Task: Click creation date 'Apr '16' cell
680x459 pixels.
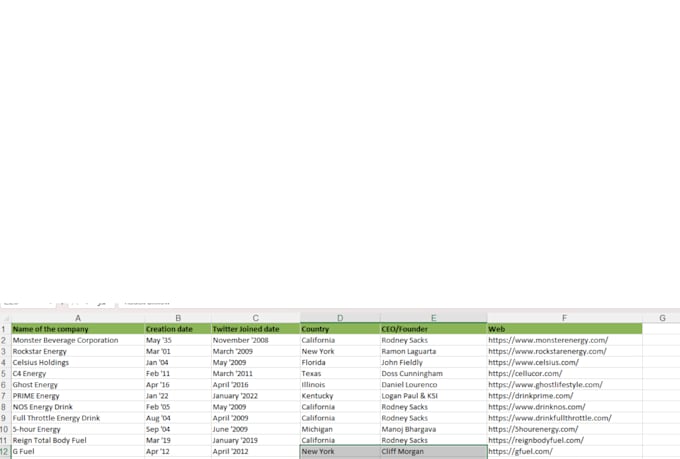Action: (178, 385)
